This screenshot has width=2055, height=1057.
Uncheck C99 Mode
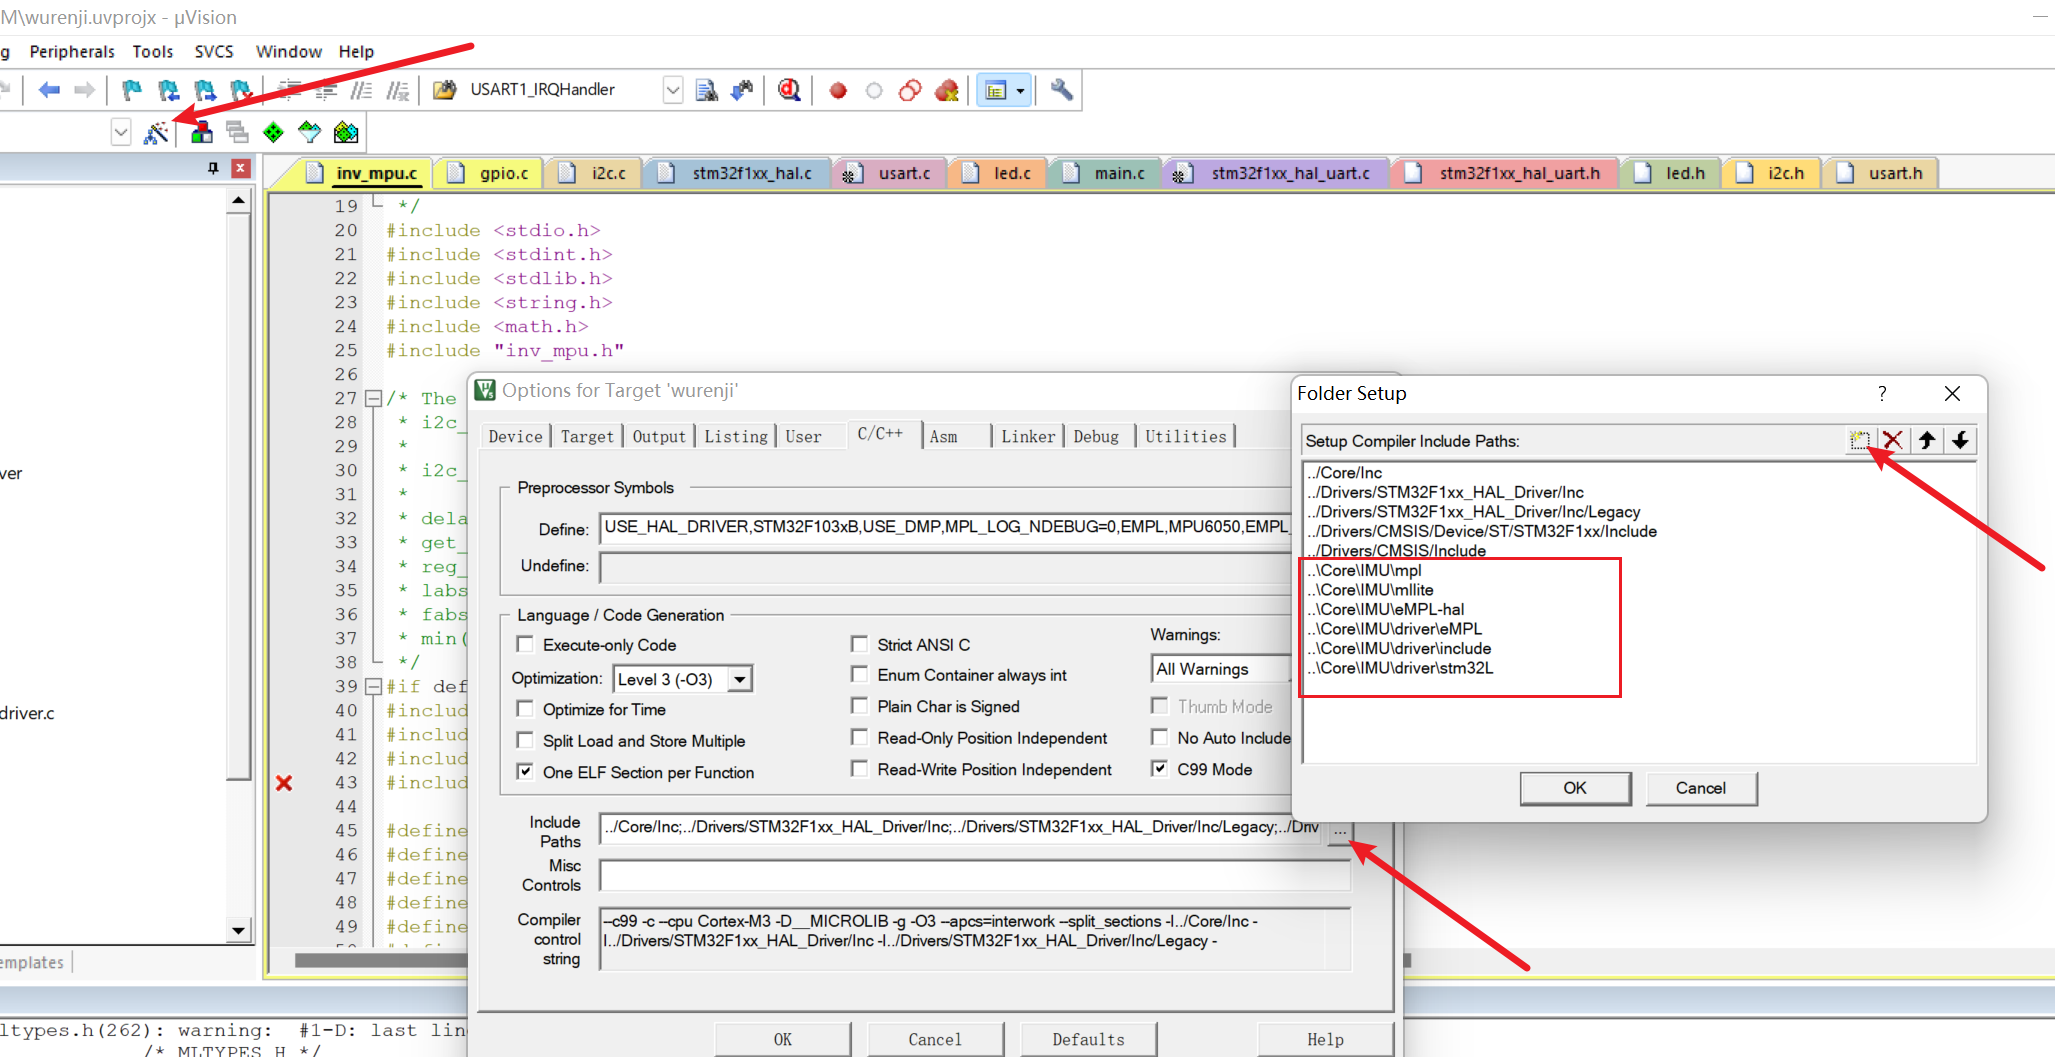(x=1159, y=768)
